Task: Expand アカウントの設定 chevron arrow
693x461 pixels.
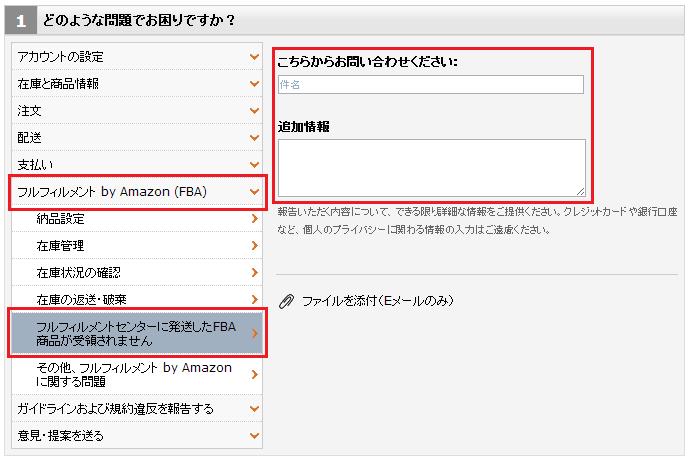Action: click(255, 57)
